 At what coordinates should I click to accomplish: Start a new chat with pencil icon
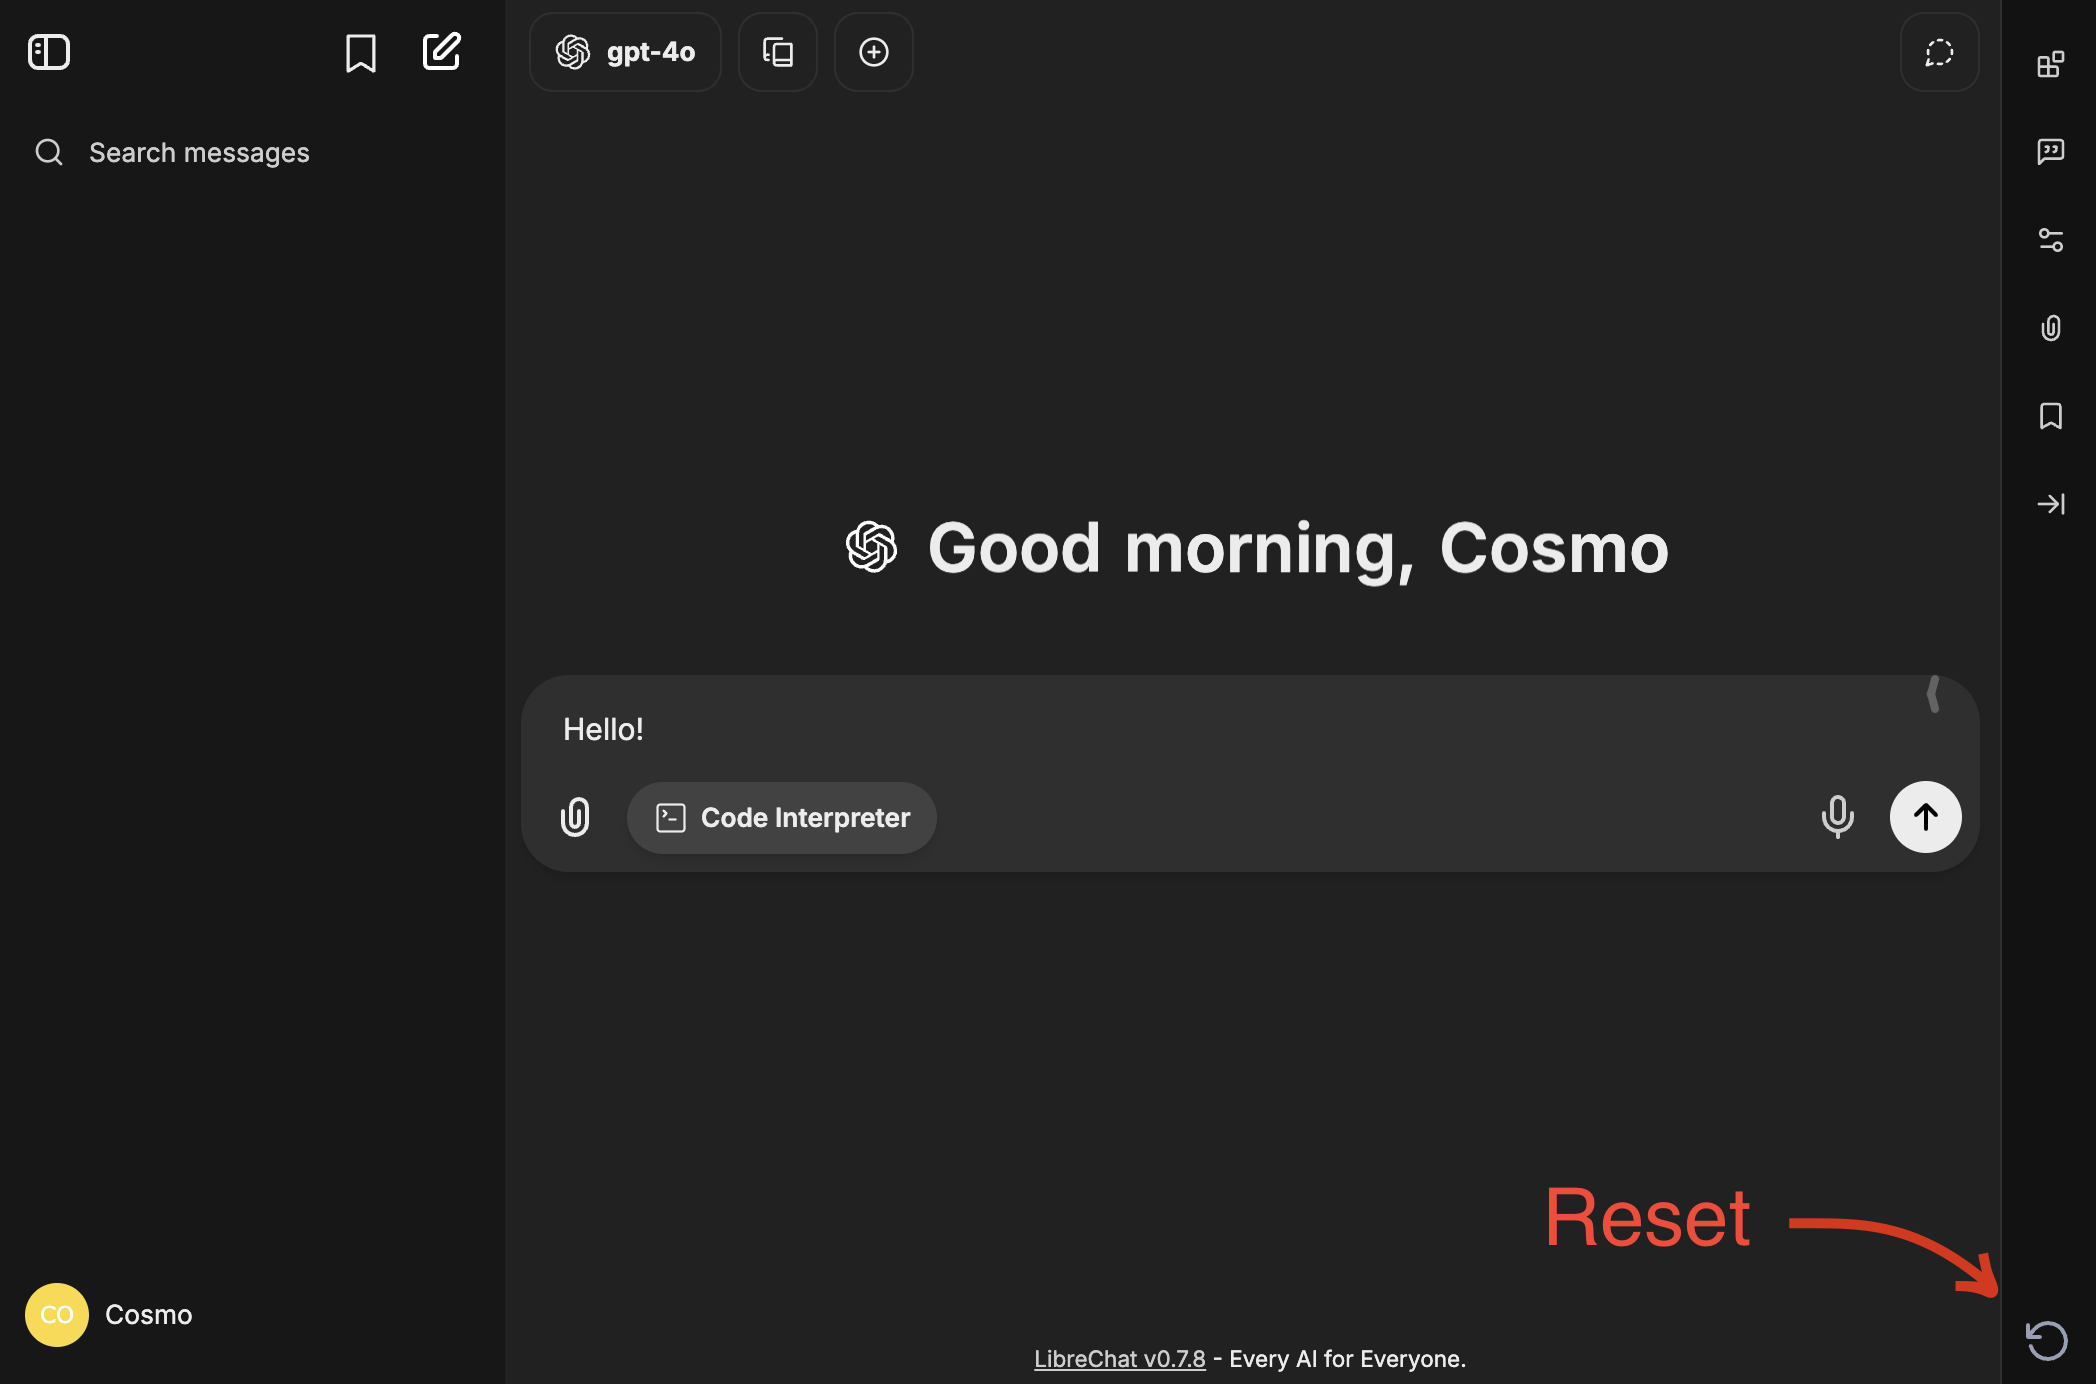pos(441,52)
